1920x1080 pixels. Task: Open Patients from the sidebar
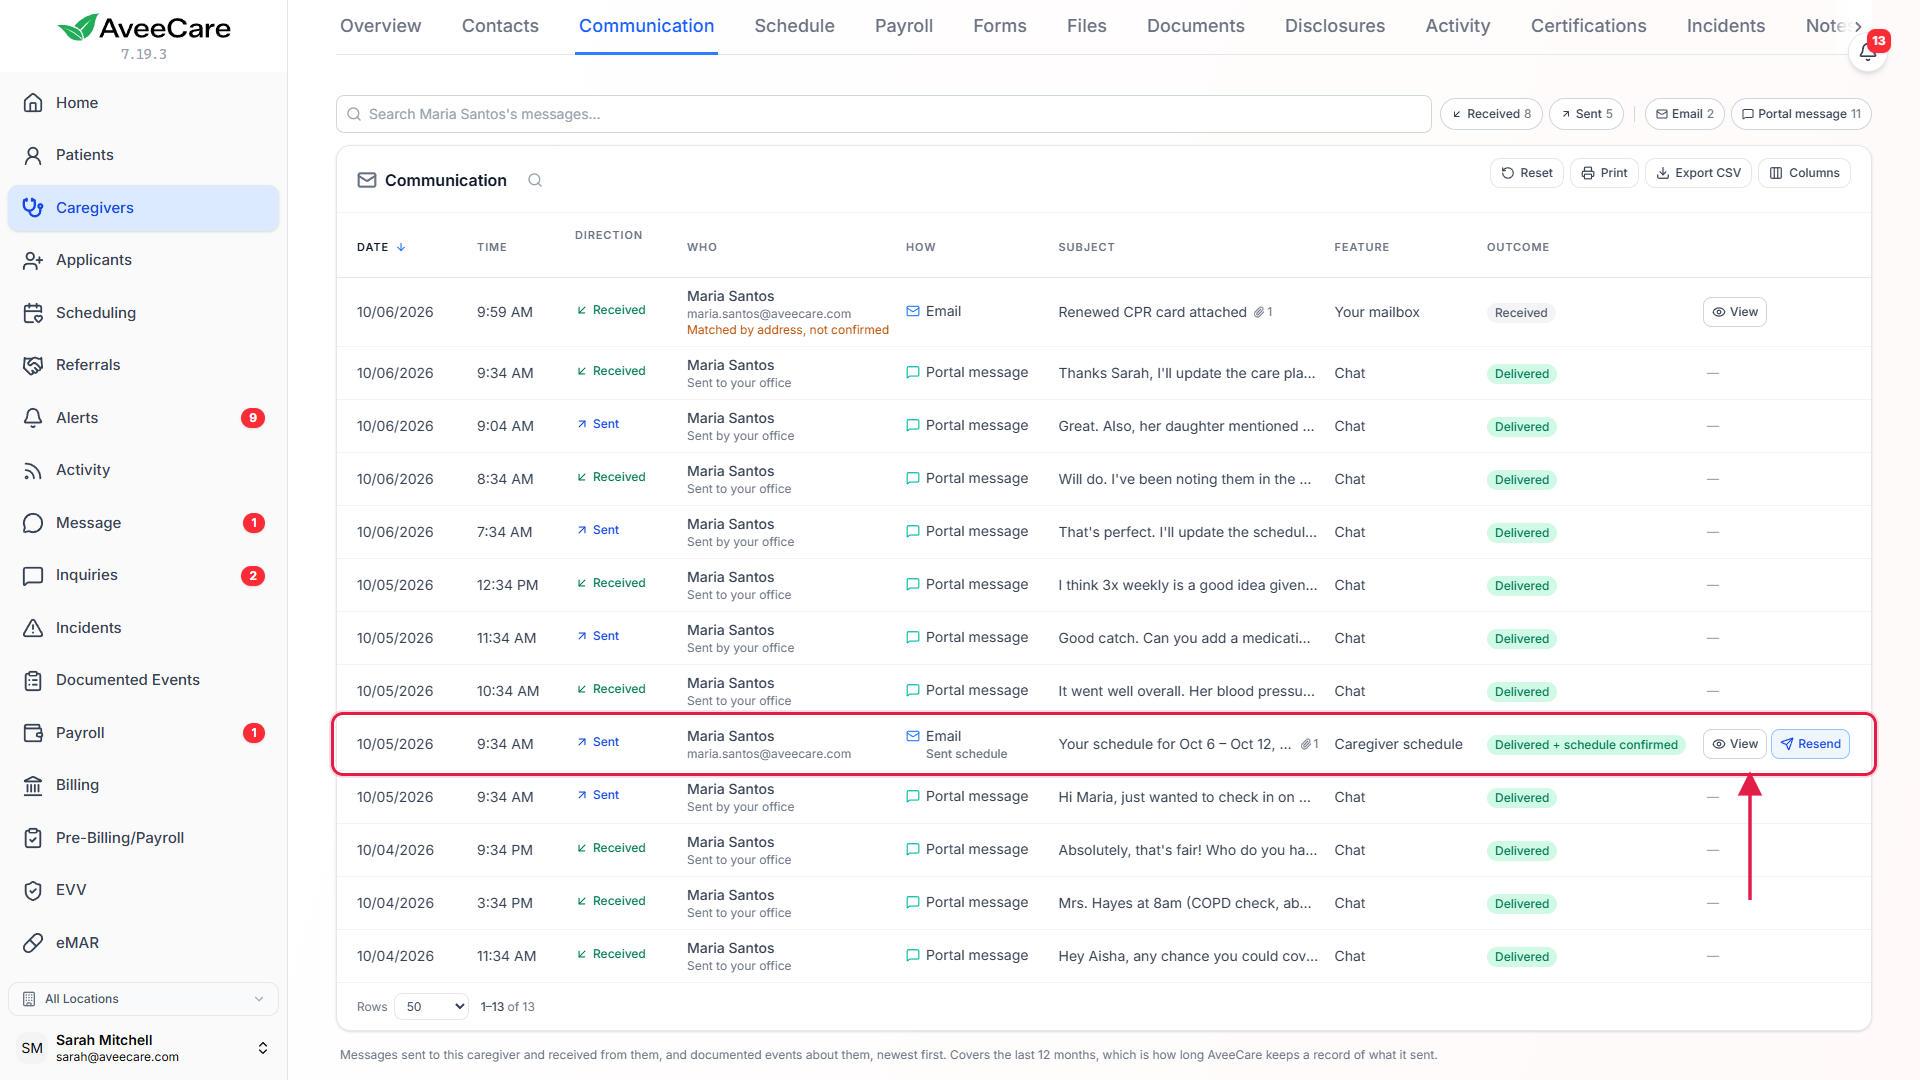(143, 155)
